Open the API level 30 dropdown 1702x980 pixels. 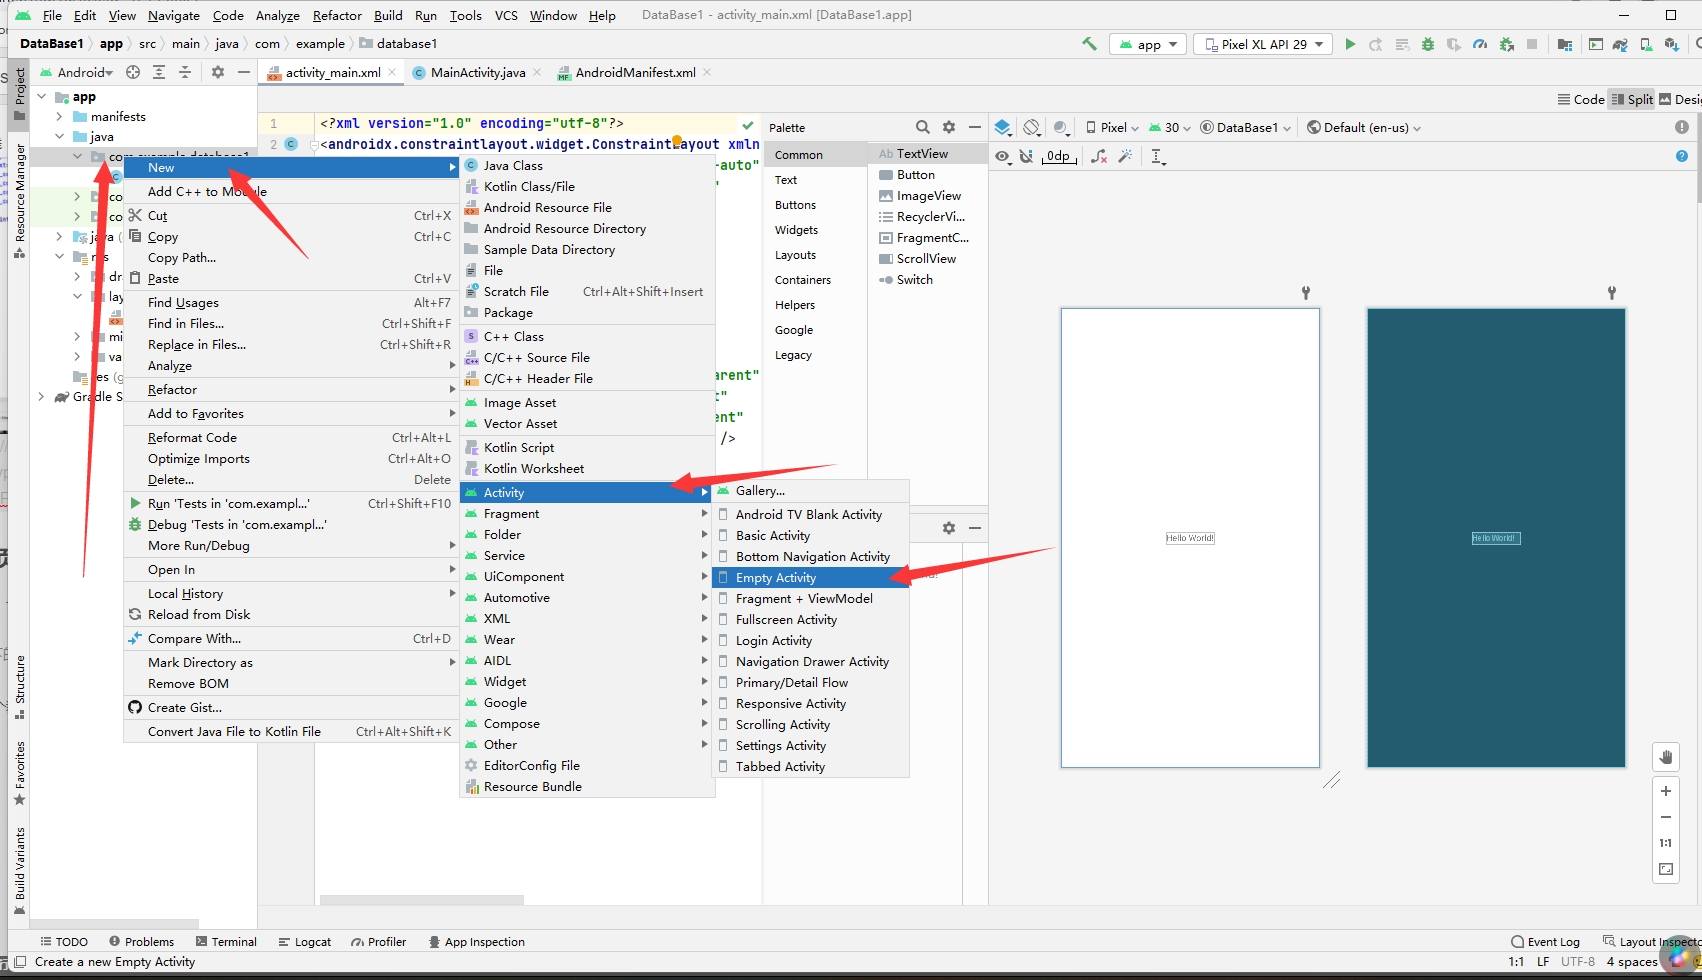1168,127
